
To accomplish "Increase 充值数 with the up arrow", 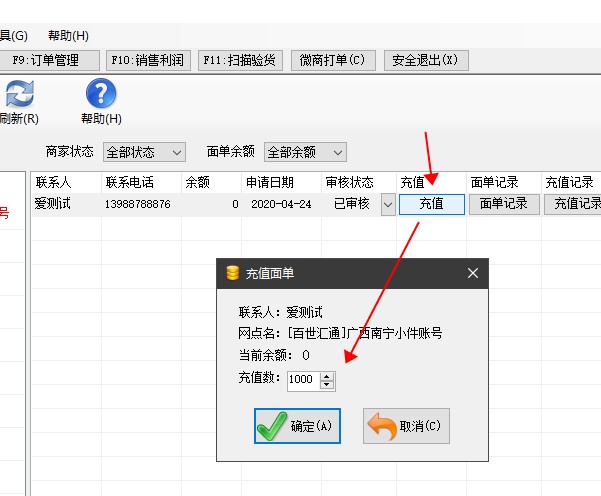I will [x=328, y=376].
